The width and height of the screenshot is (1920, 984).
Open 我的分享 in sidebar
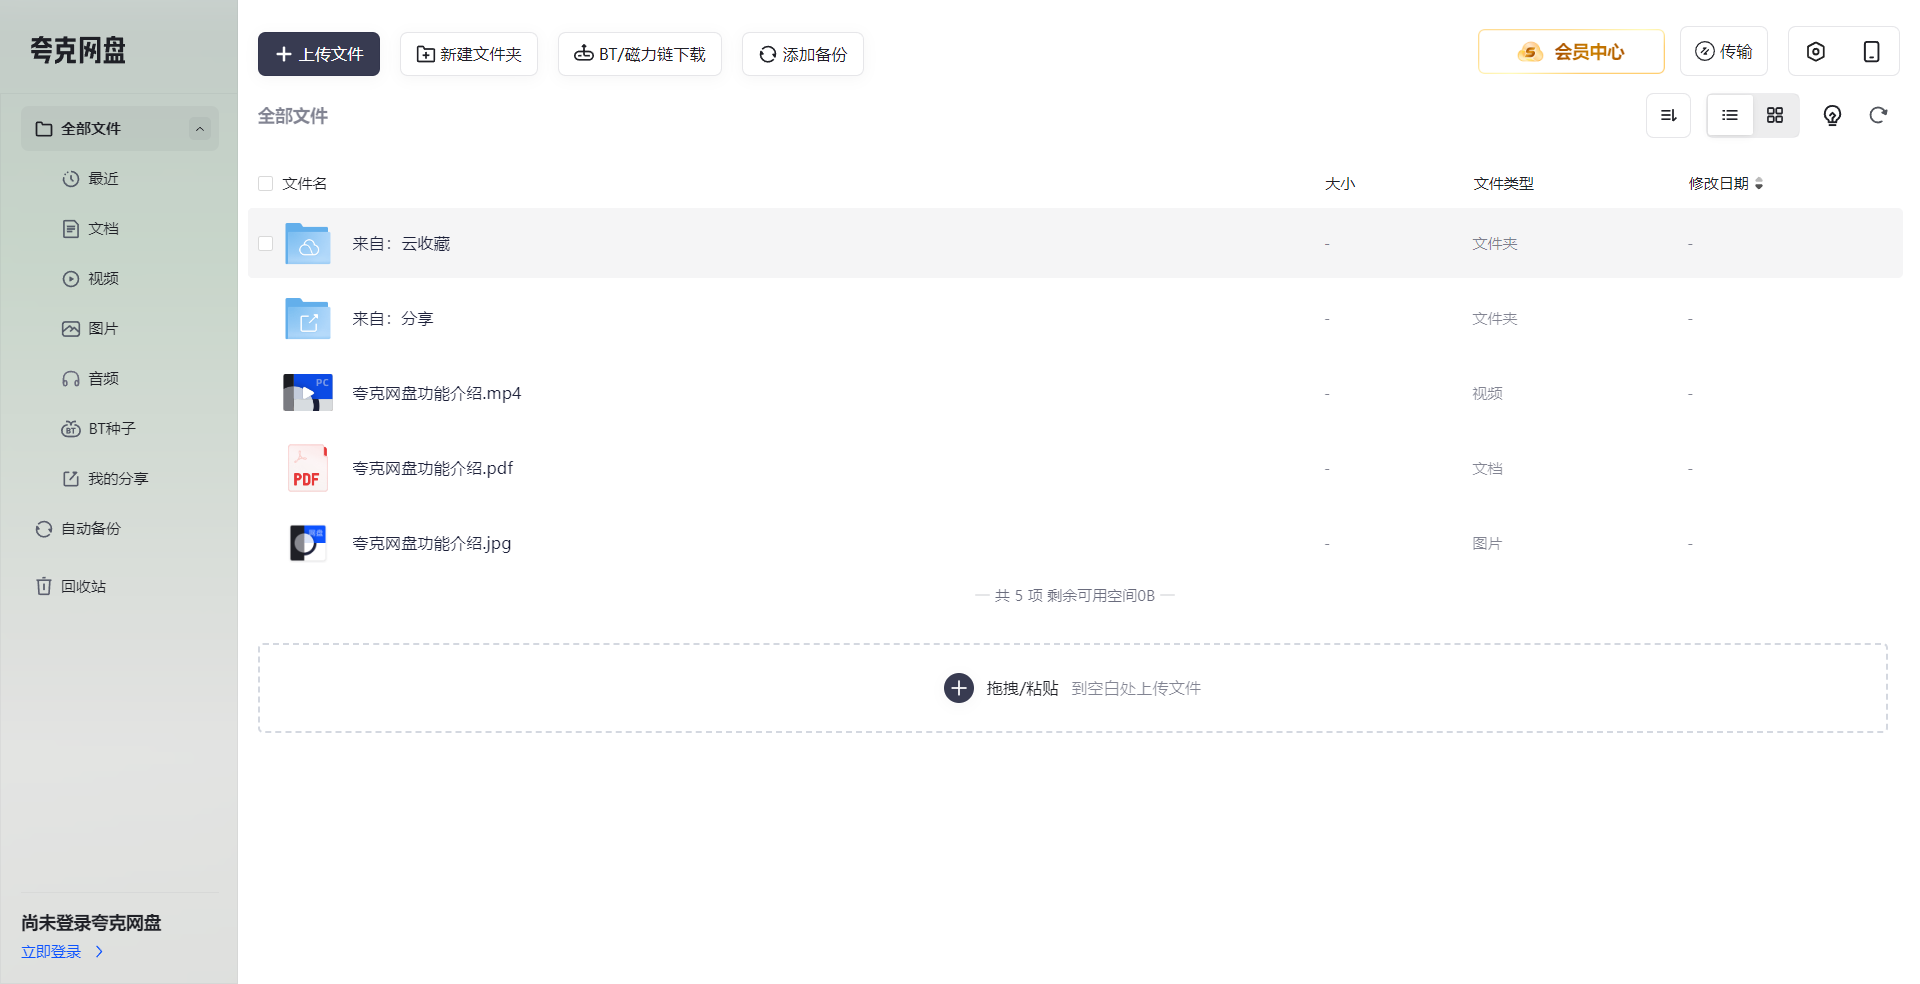point(118,479)
